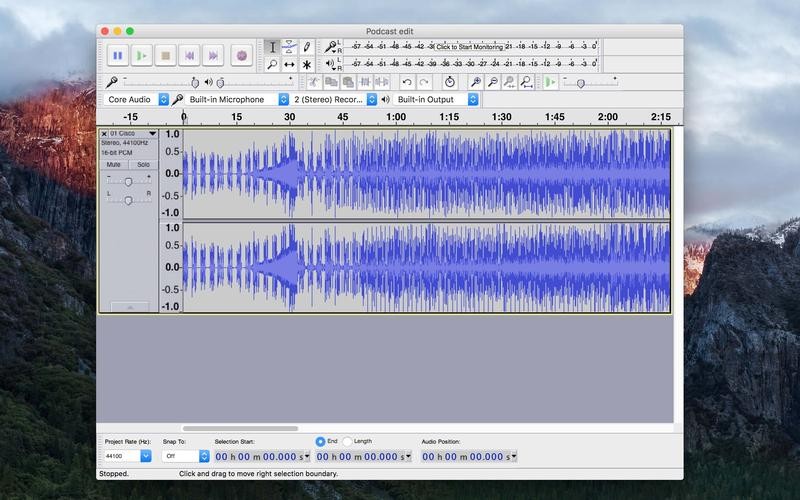Select the Length radio button
800x500 pixels.
point(347,441)
